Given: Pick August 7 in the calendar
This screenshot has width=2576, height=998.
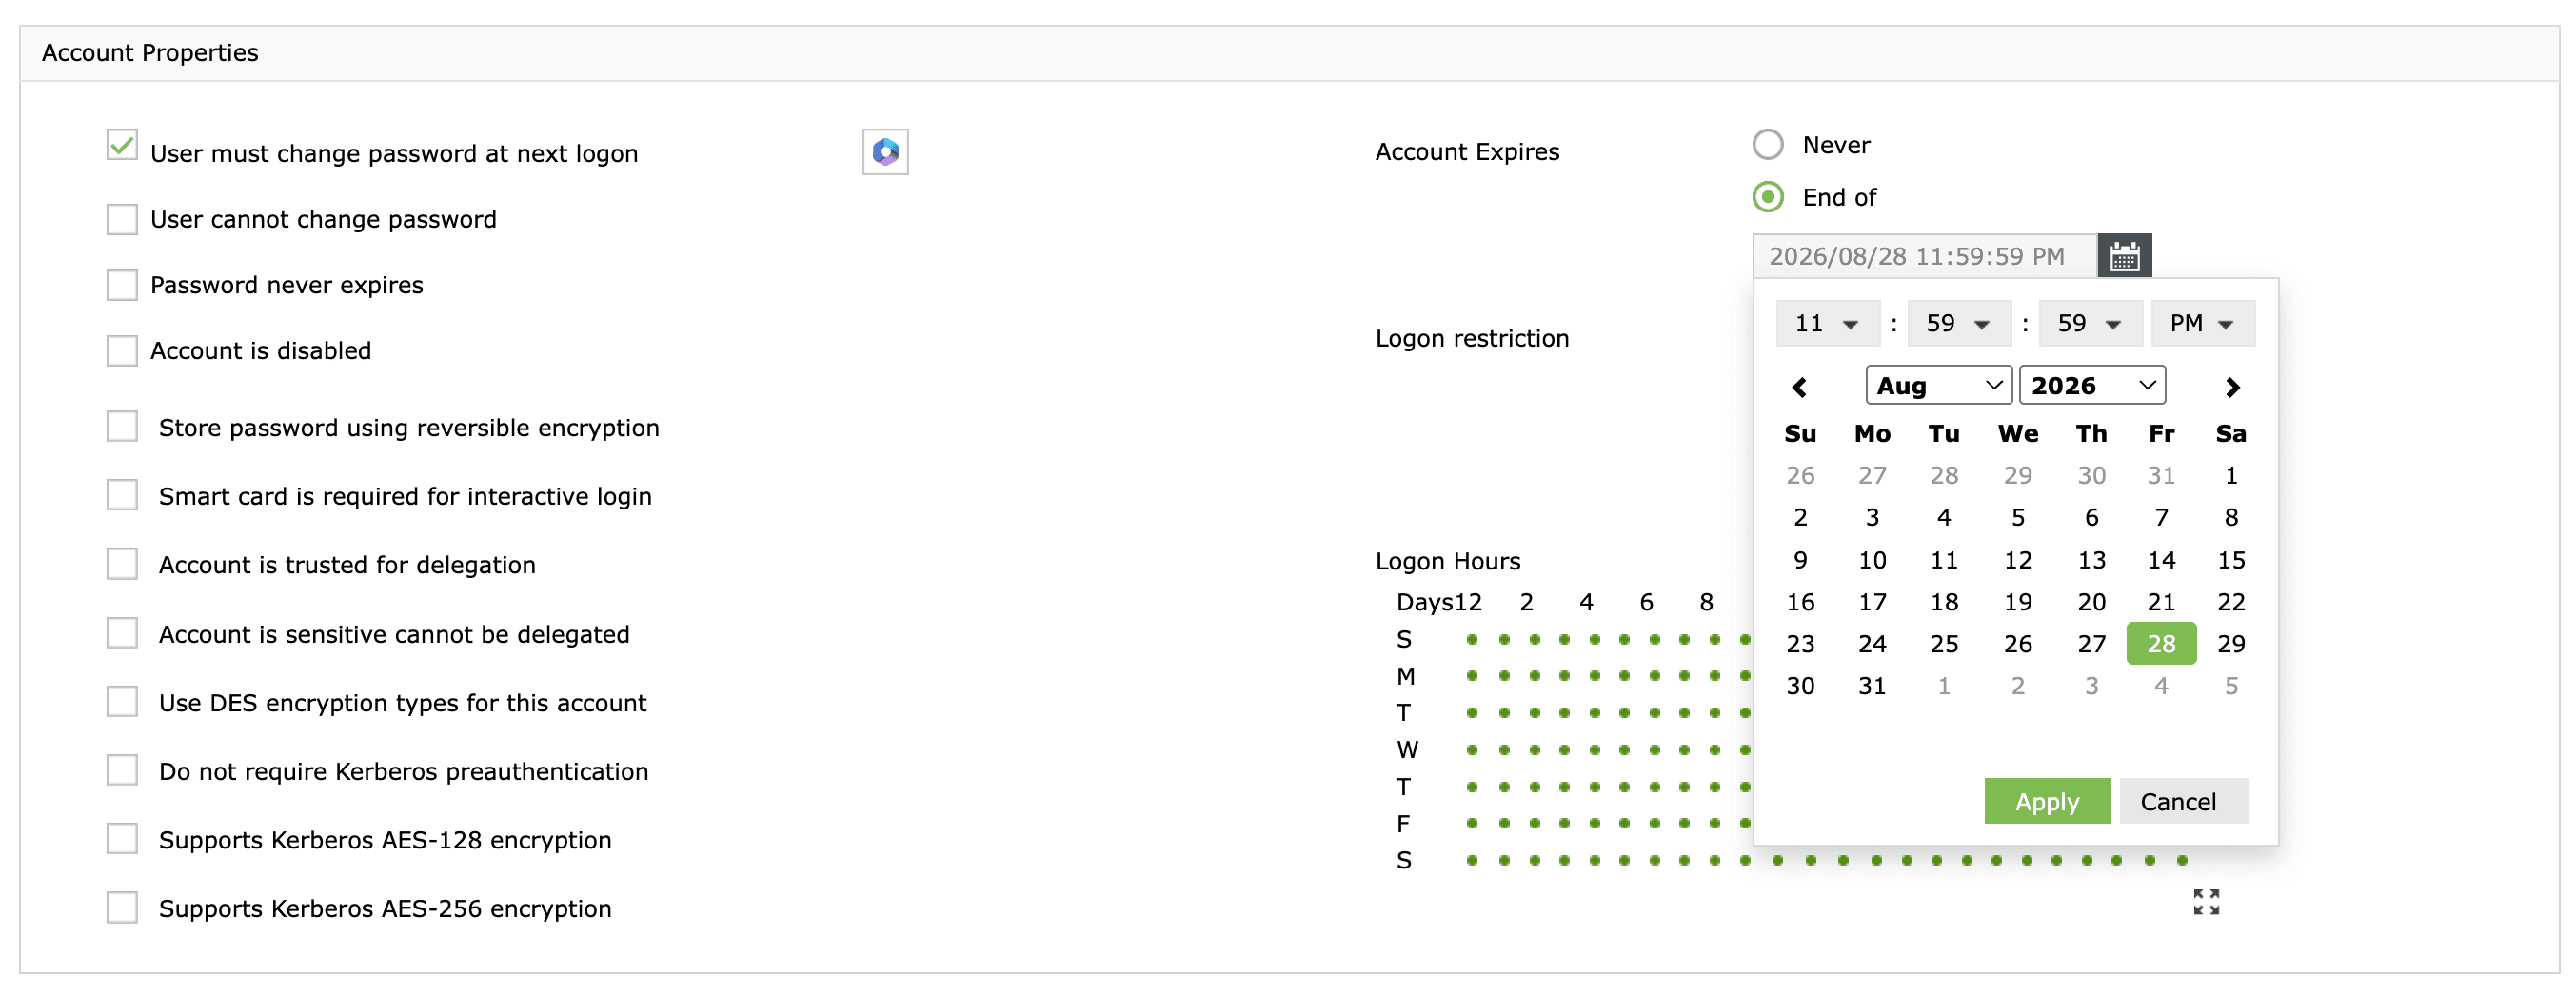Looking at the screenshot, I should [x=2161, y=518].
